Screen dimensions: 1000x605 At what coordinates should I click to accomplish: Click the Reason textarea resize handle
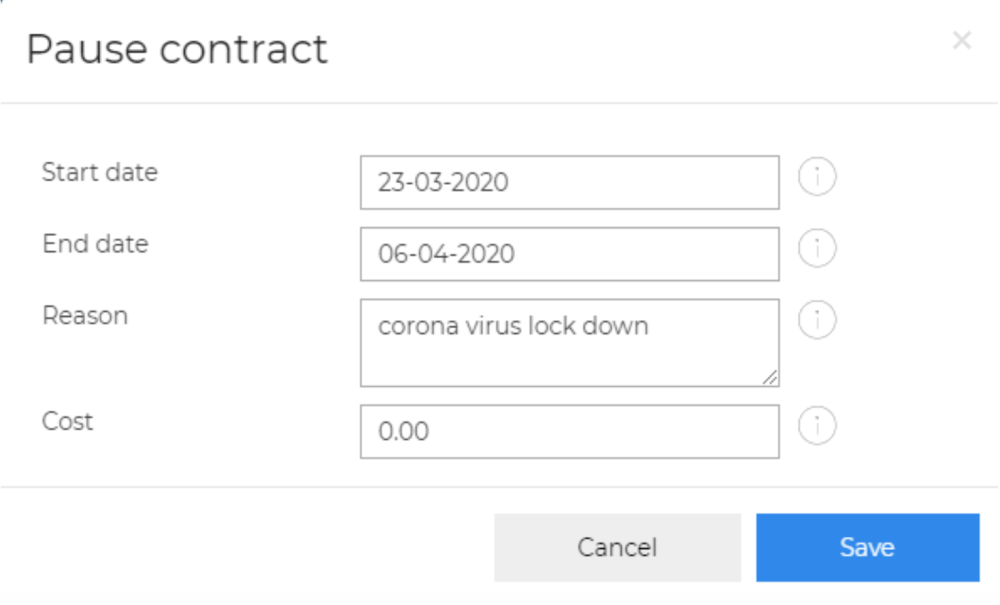tap(770, 377)
